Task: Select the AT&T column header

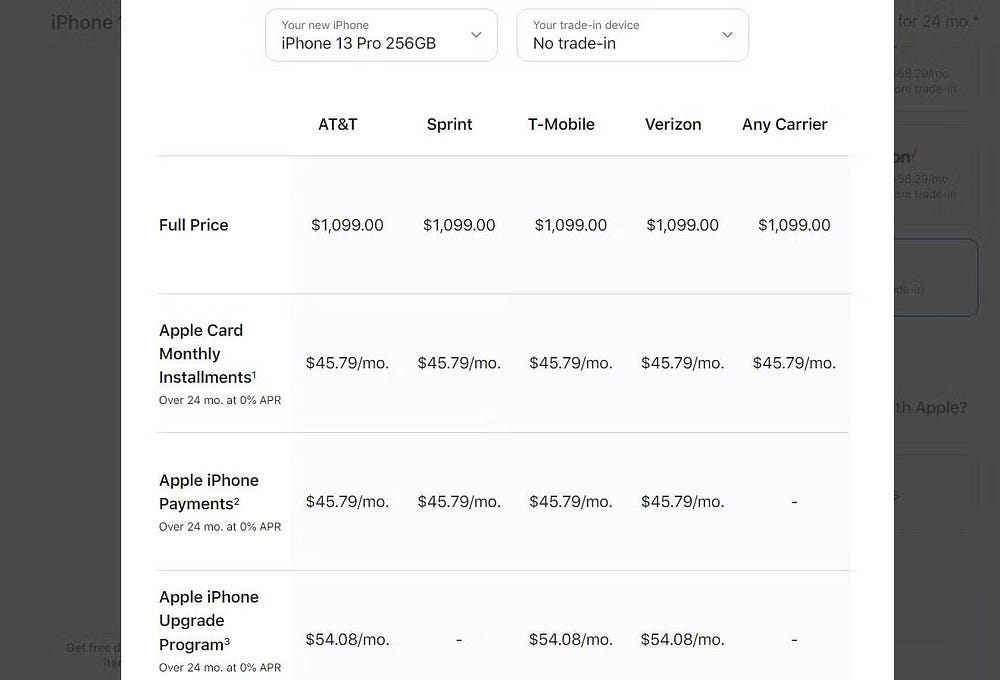Action: 338,125
